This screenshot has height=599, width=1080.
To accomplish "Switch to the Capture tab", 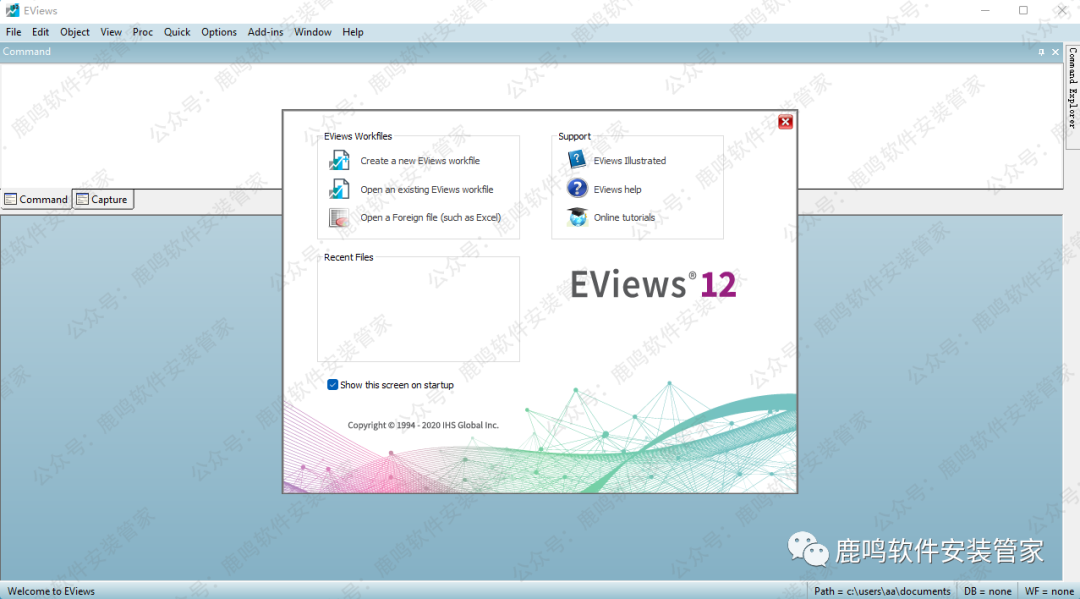I will [x=102, y=199].
